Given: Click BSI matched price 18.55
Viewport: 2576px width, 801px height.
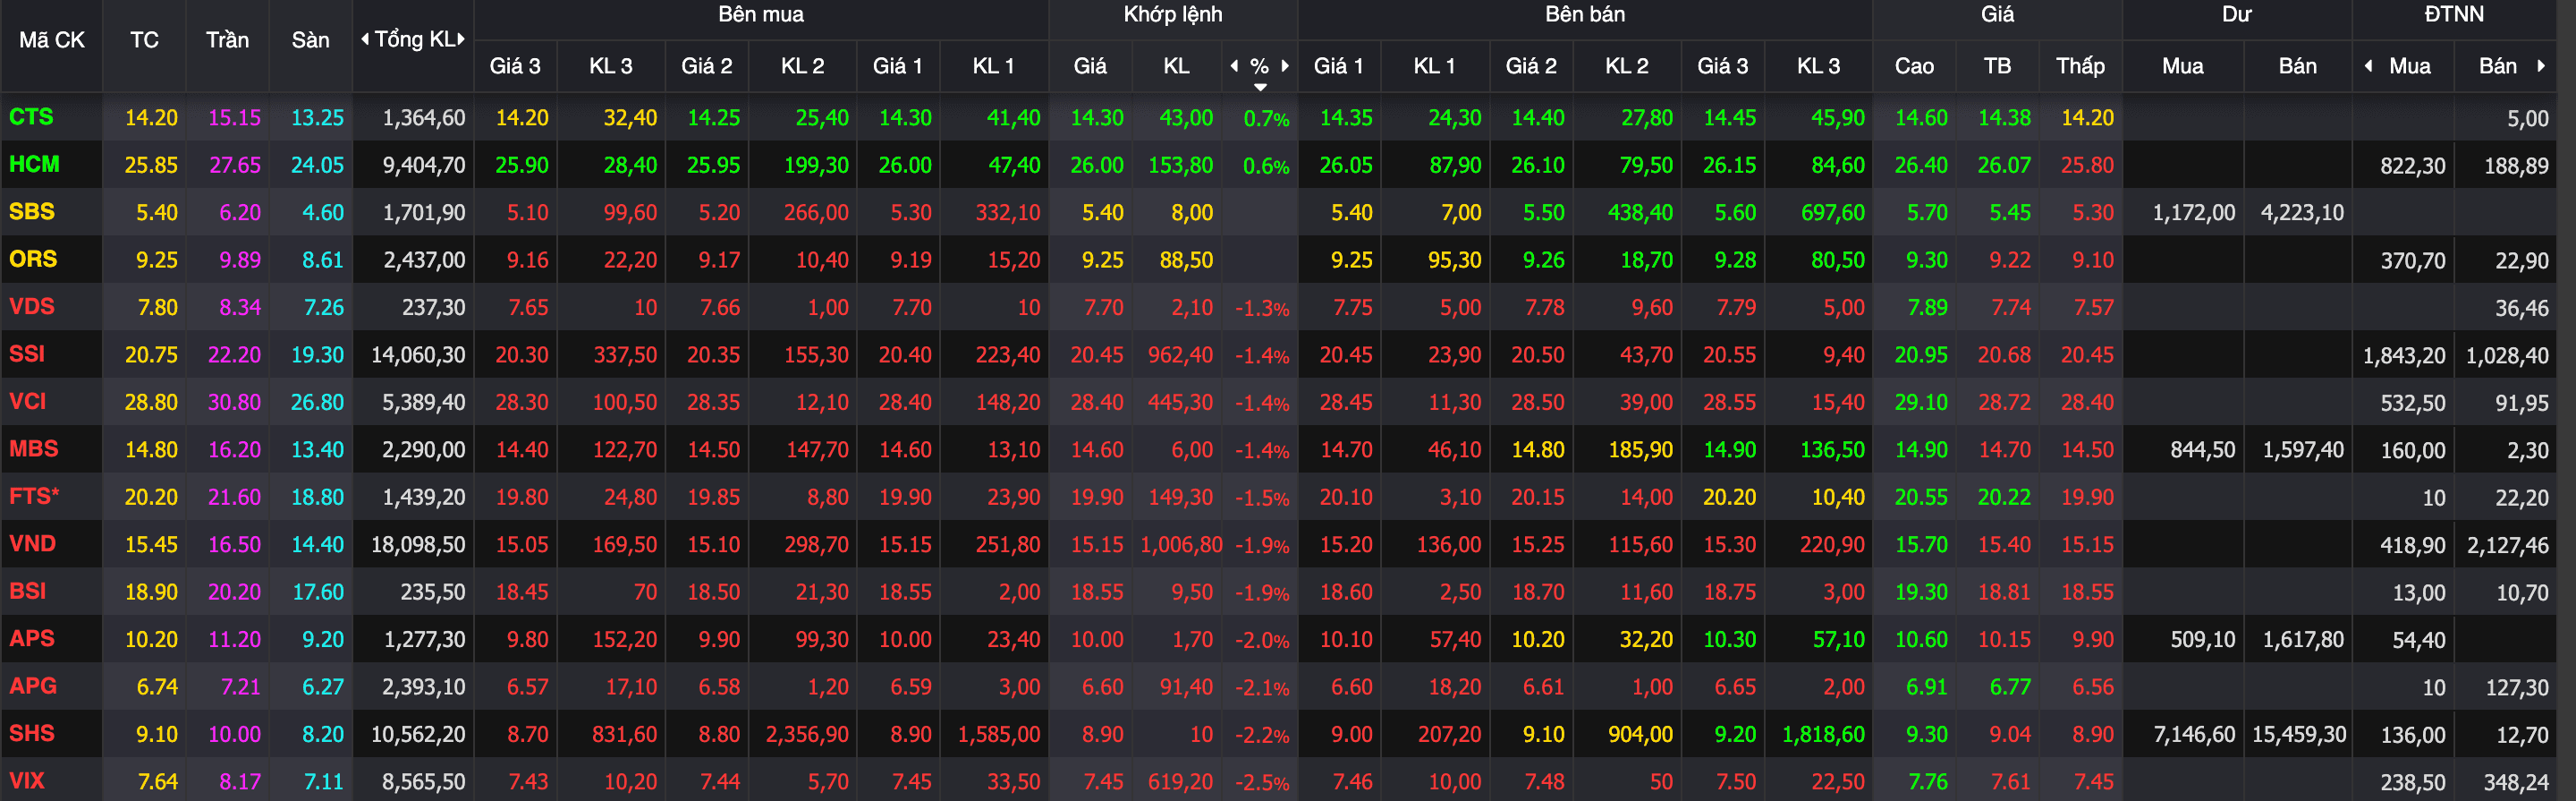Looking at the screenshot, I should (x=1097, y=592).
